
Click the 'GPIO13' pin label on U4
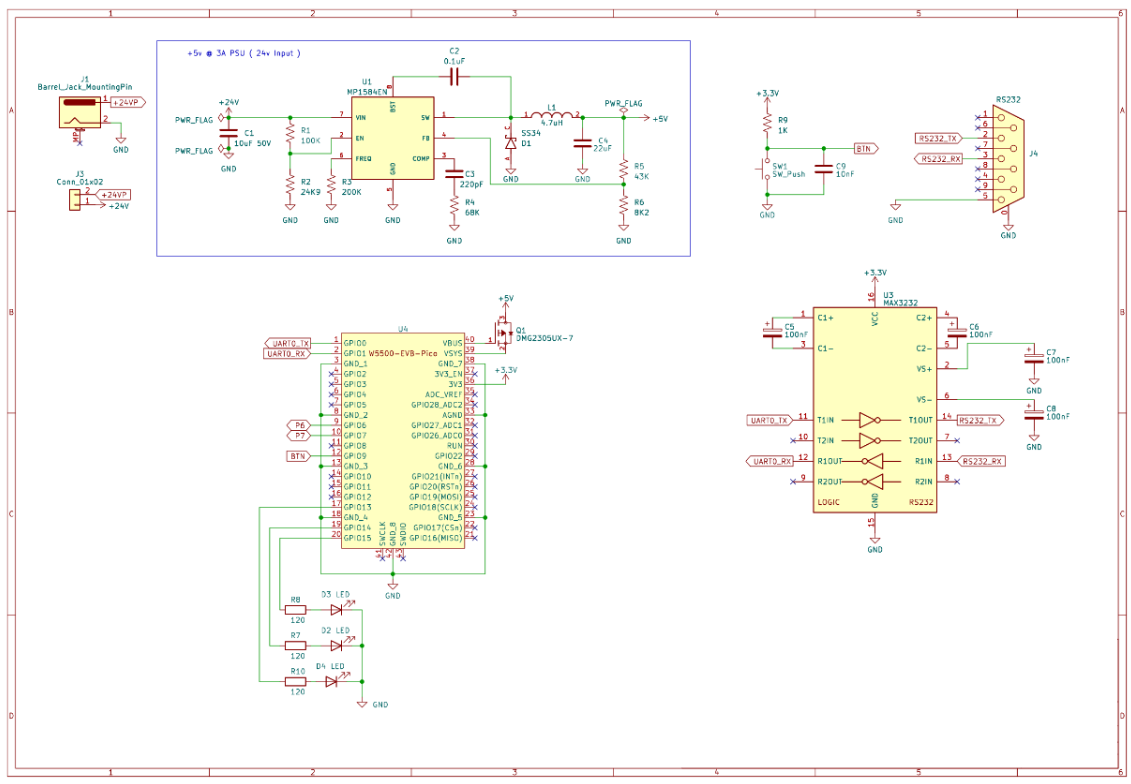tap(357, 507)
